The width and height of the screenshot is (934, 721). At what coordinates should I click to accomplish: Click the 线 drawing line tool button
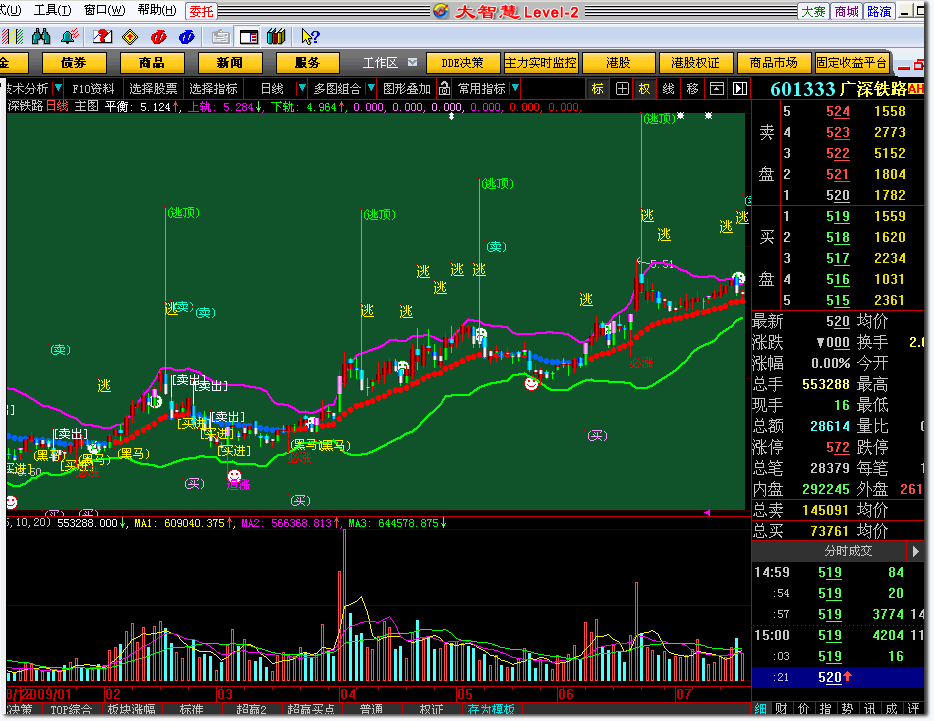[x=669, y=89]
